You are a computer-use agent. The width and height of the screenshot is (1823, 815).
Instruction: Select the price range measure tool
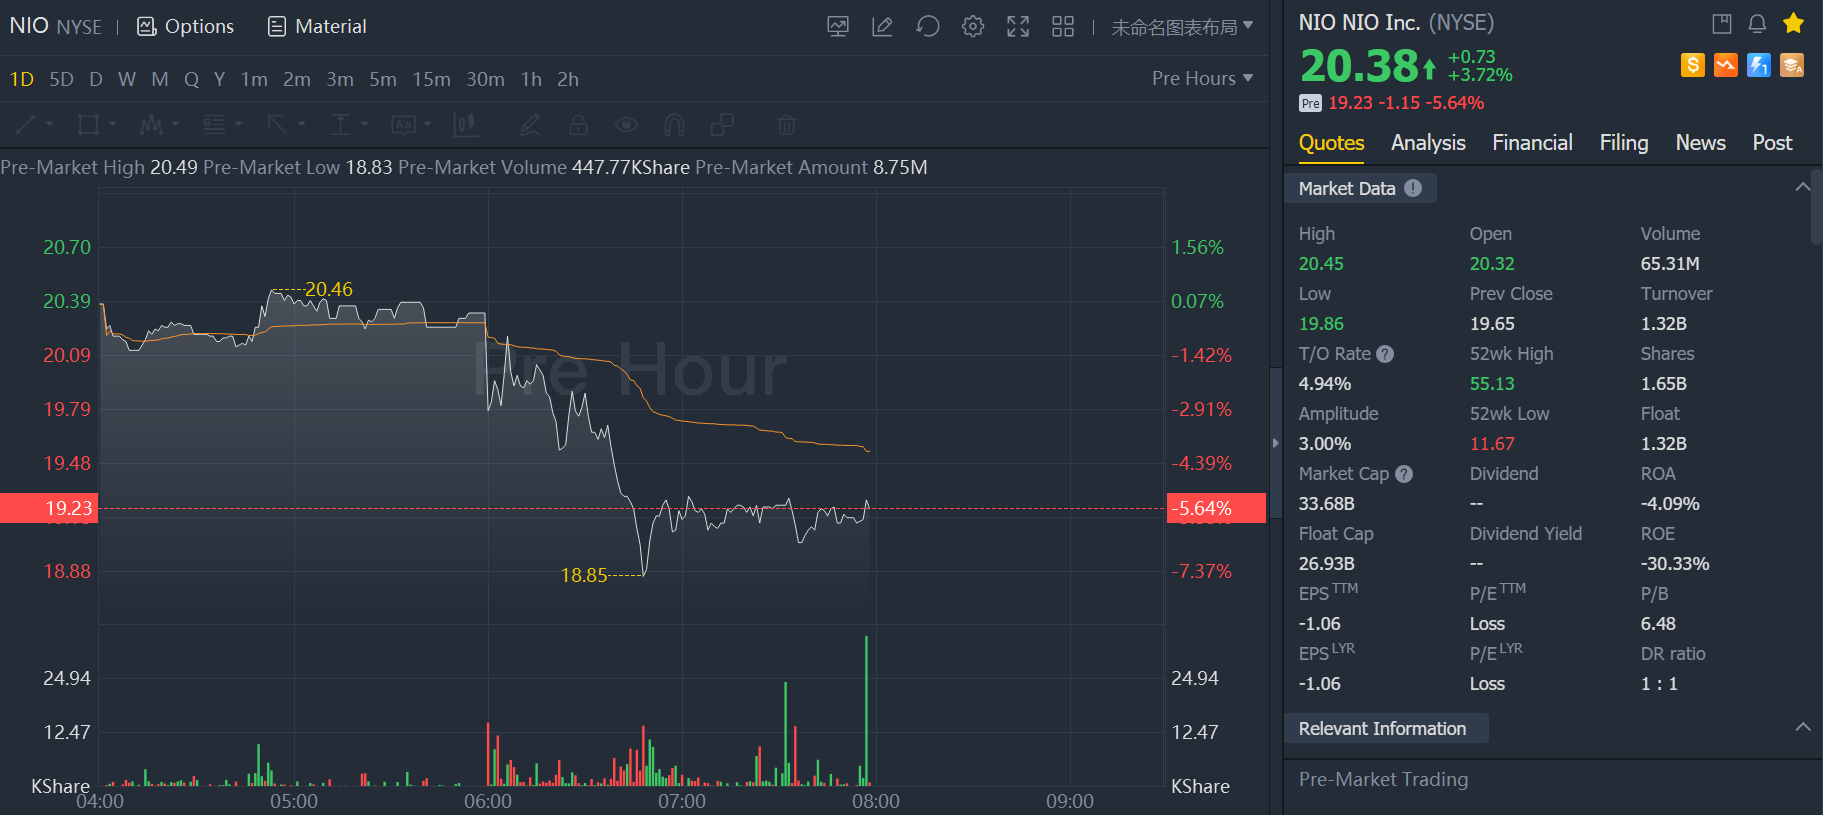coord(340,124)
